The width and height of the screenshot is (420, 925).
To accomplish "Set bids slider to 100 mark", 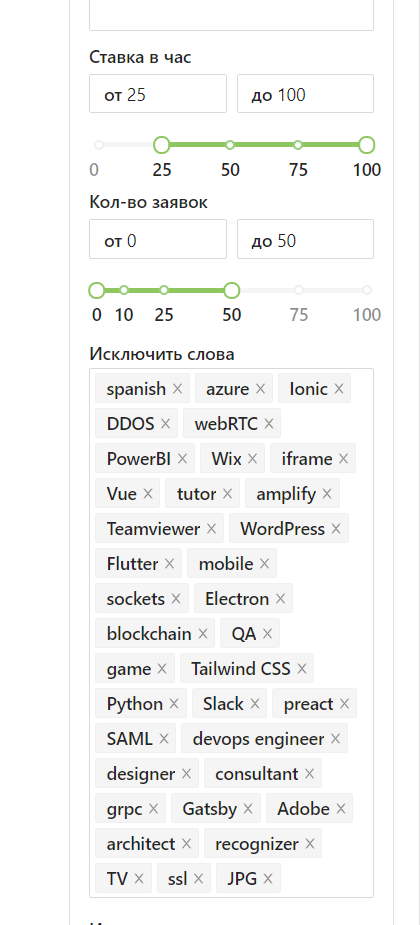I will point(367,290).
